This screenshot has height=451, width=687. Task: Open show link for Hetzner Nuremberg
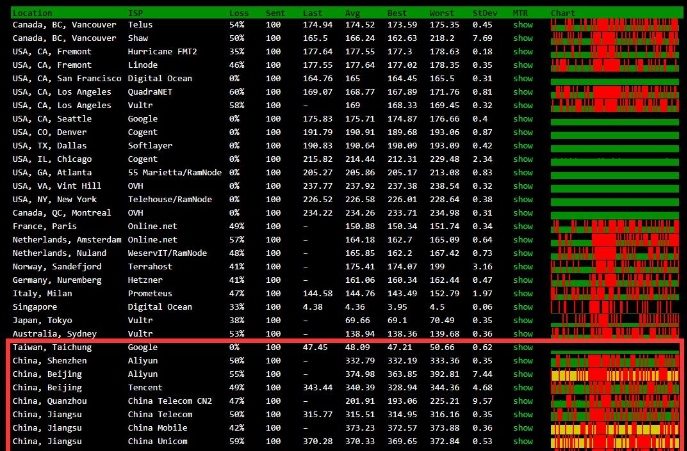pyautogui.click(x=523, y=280)
